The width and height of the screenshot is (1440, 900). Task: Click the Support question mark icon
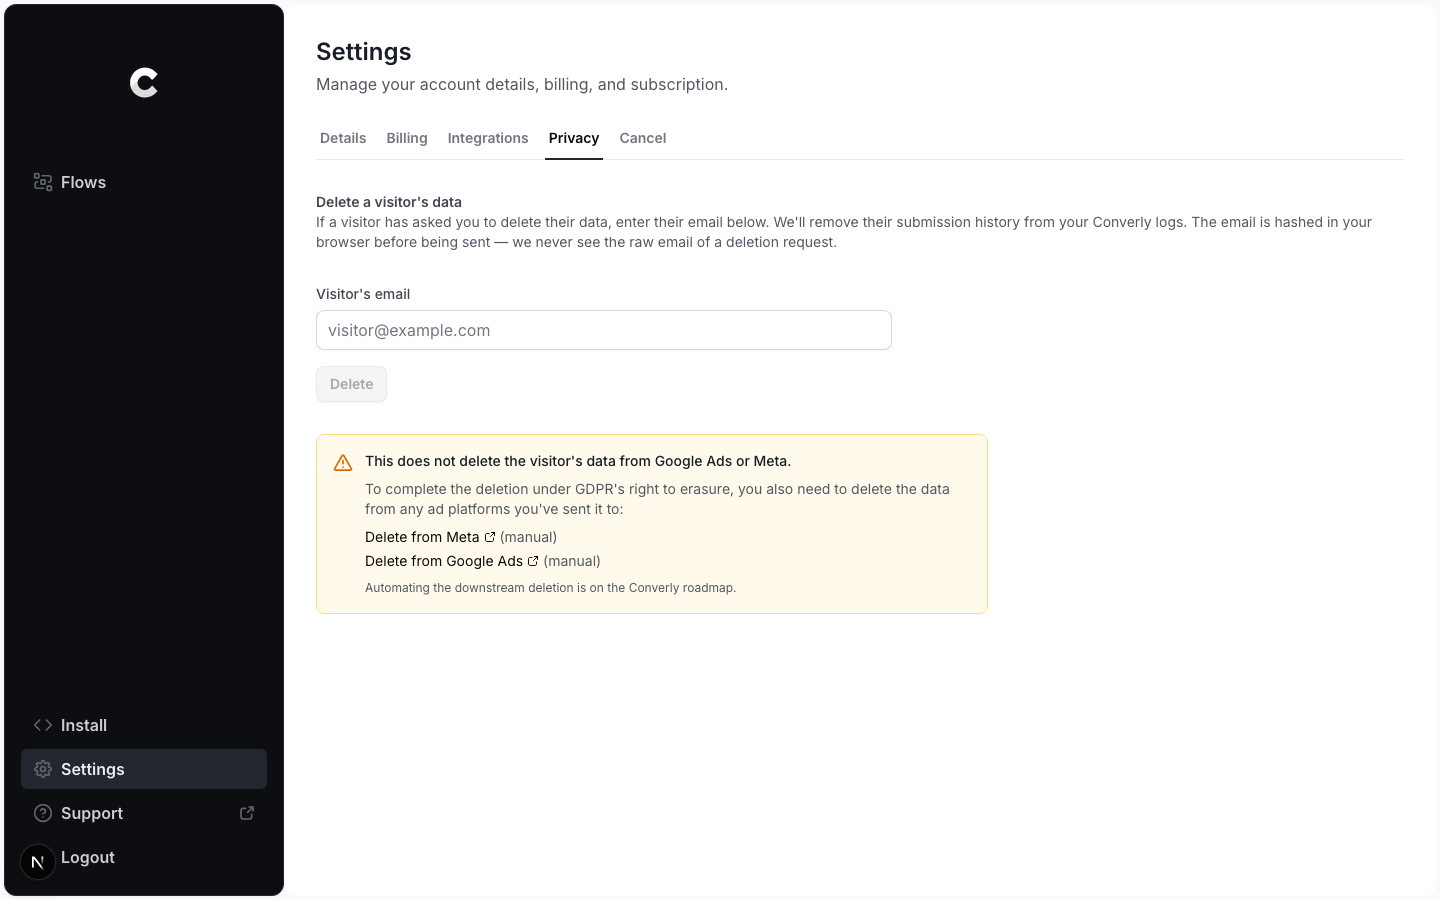click(x=43, y=813)
